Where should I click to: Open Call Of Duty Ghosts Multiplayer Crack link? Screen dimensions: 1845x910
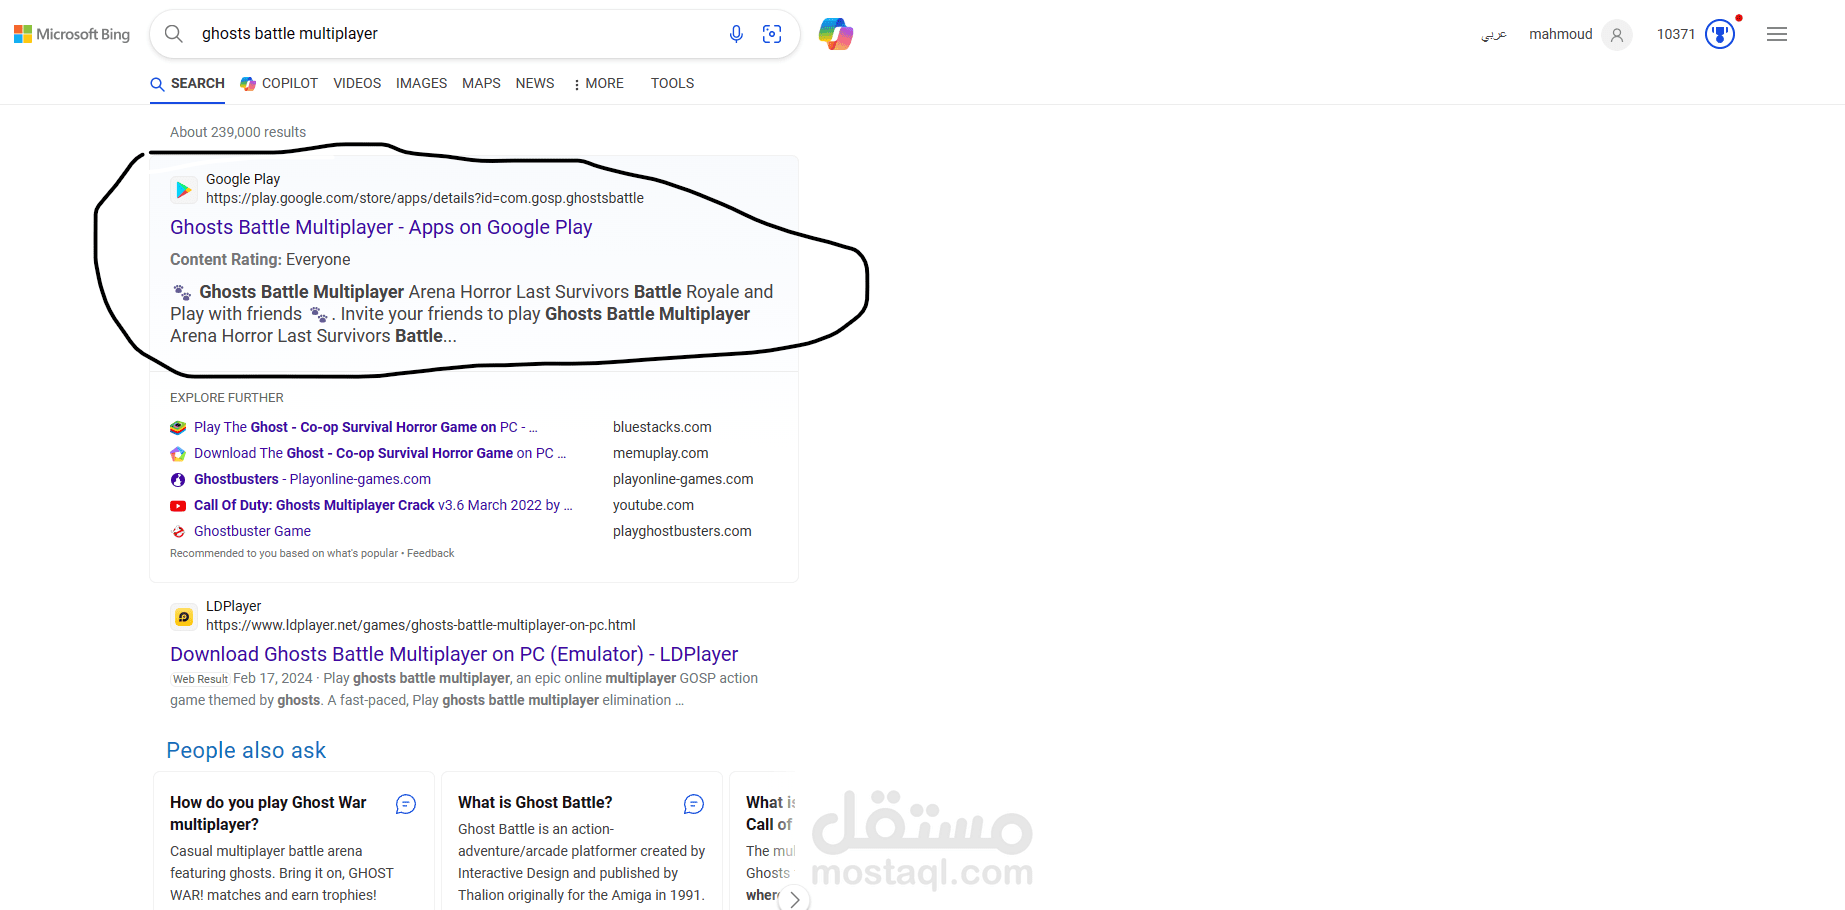(383, 505)
